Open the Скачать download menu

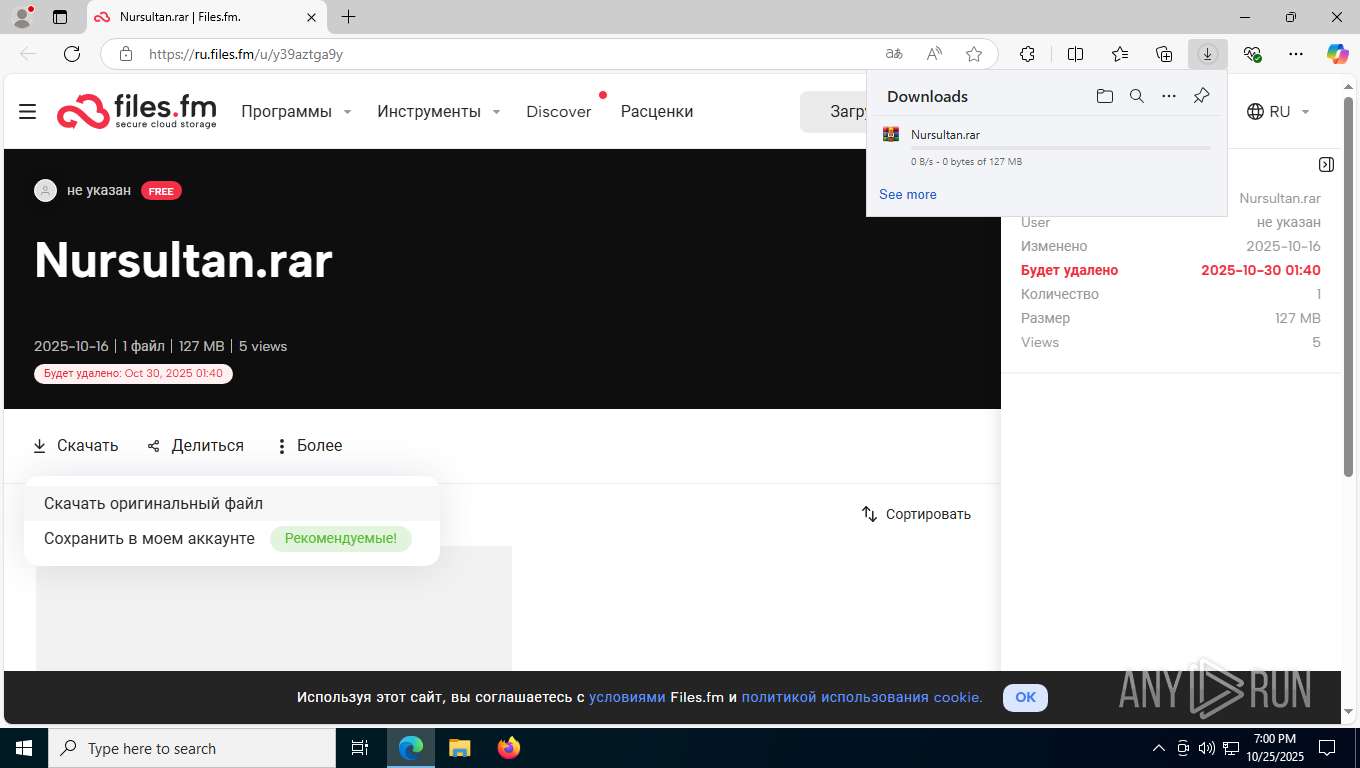pos(76,446)
